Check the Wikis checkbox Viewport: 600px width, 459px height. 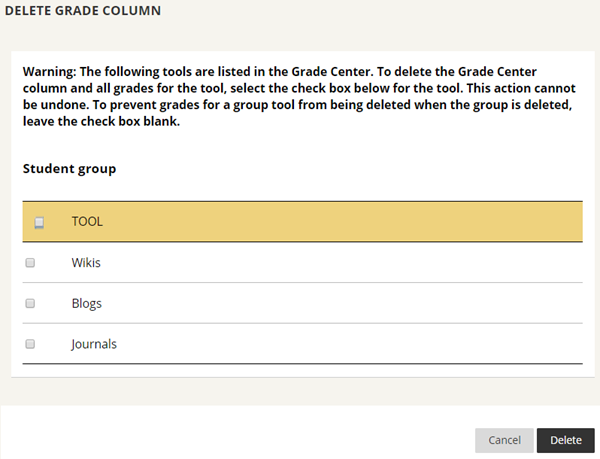30,263
